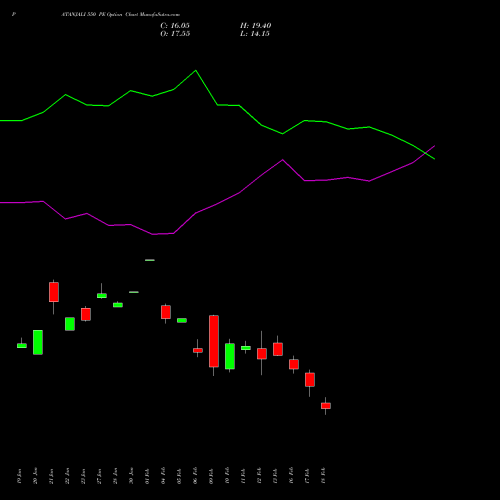Click the 30 Jan date label
Screen dimensions: 500x500
click(x=131, y=476)
